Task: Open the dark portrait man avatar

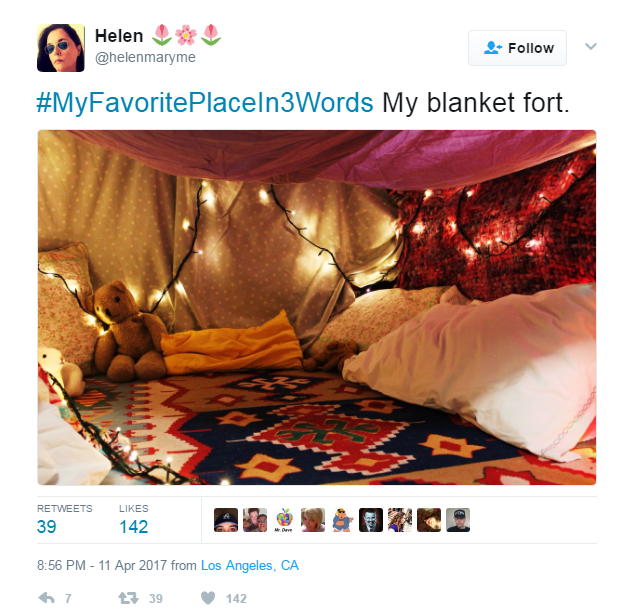Action: point(371,520)
